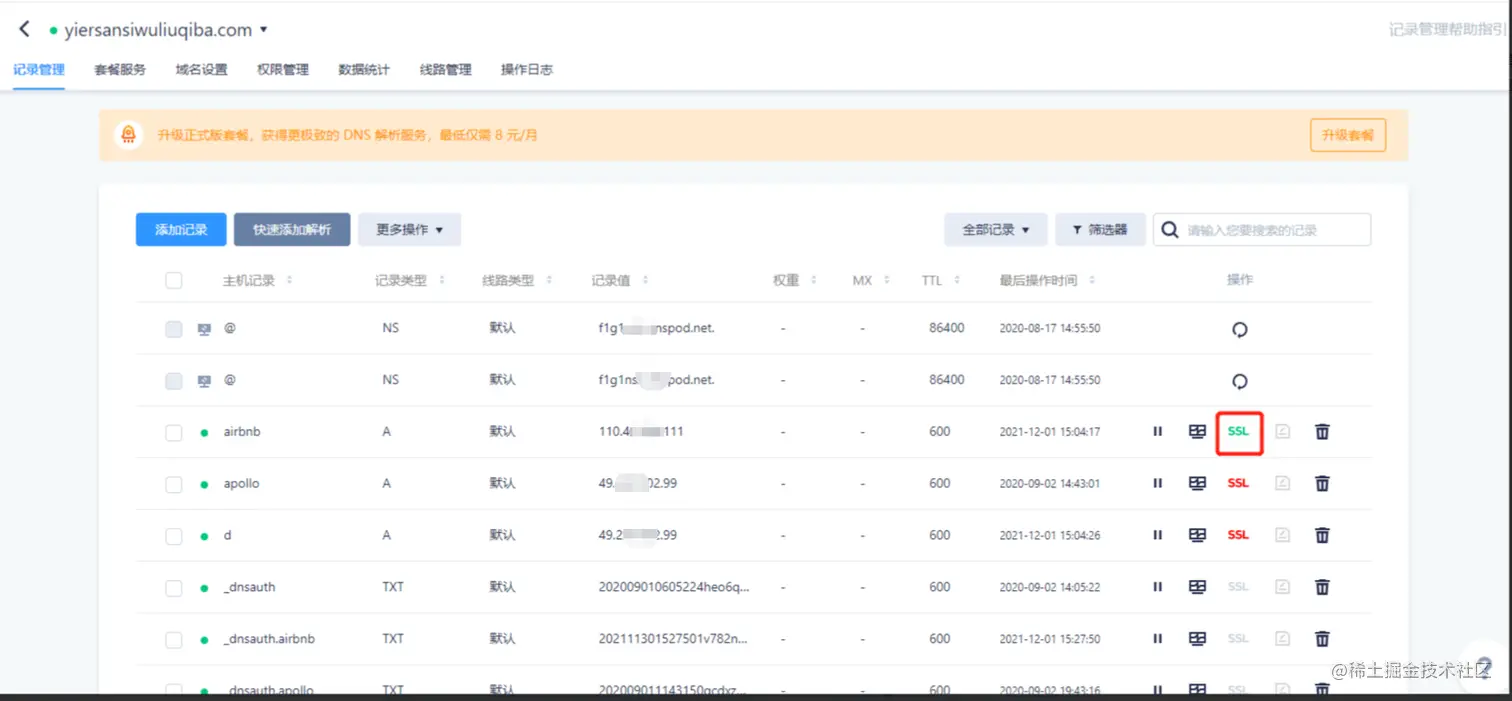1512x701 pixels.
Task: Click the search magnifier icon
Action: click(1170, 230)
